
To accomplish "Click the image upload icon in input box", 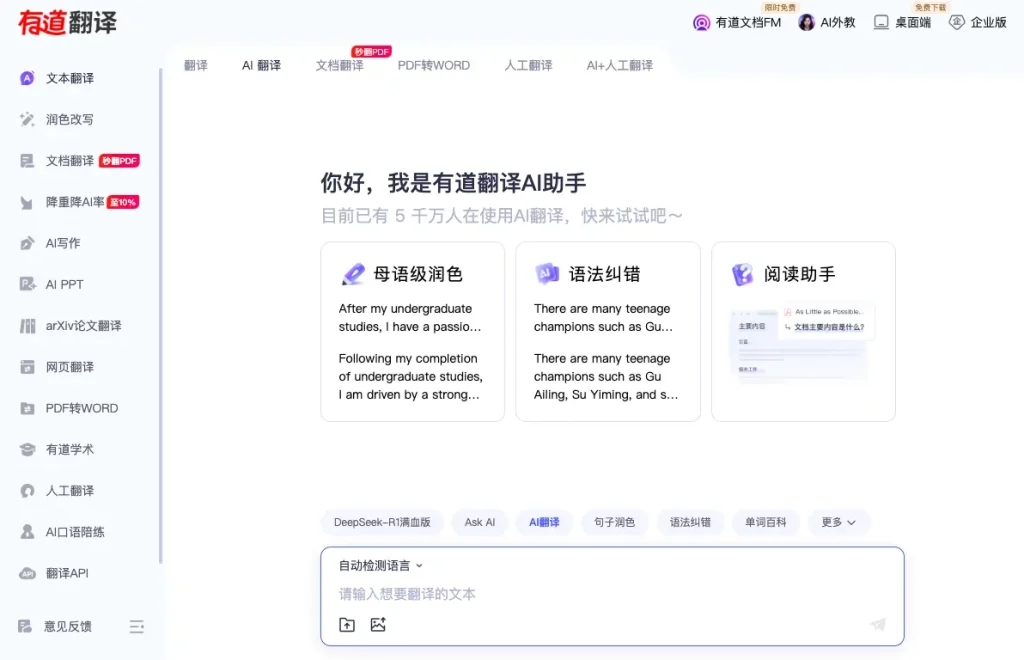I will tap(378, 625).
